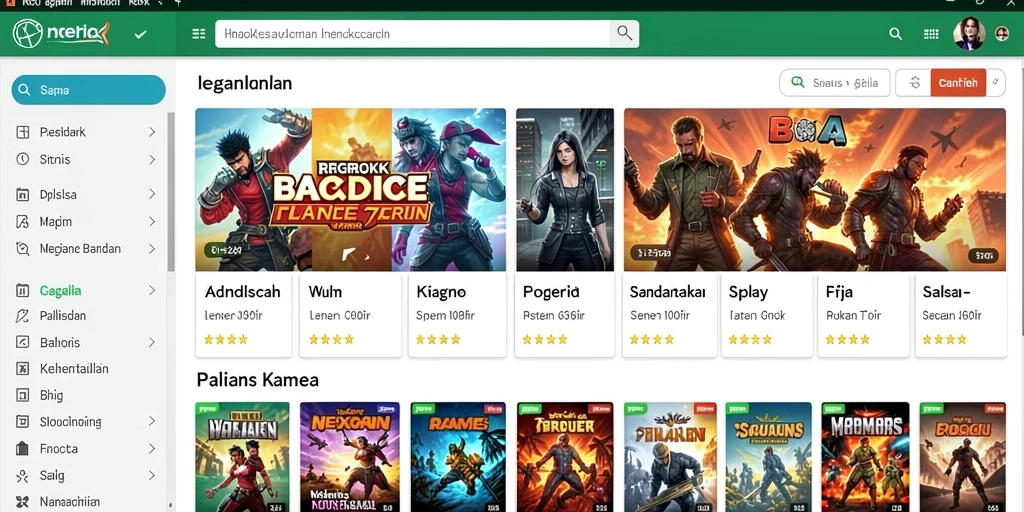Open the Adndlscah game card
The width and height of the screenshot is (1024, 512).
[x=244, y=315]
